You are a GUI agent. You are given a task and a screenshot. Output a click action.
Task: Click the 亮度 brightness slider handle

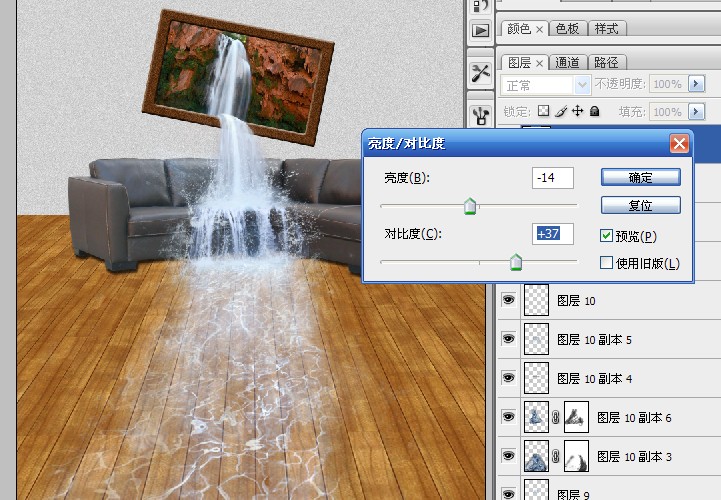470,206
